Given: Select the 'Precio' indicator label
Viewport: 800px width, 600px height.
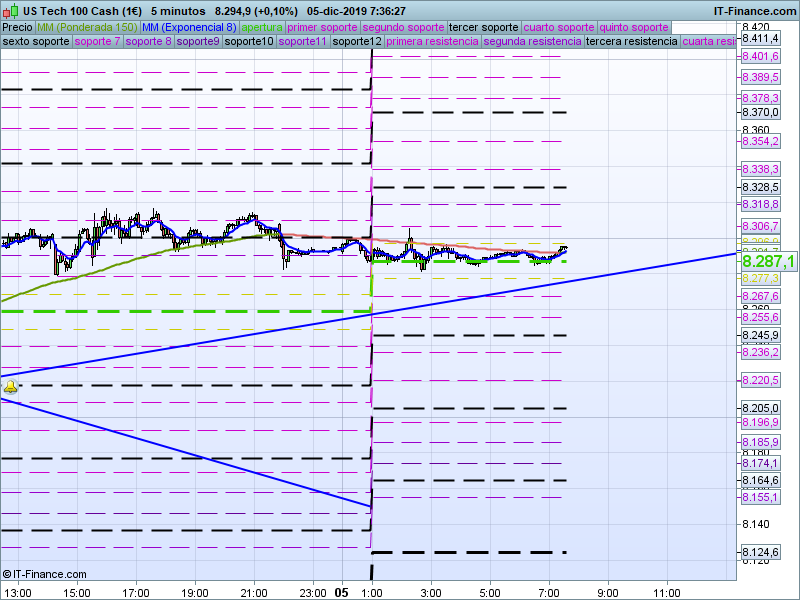Looking at the screenshot, I should click(17, 27).
